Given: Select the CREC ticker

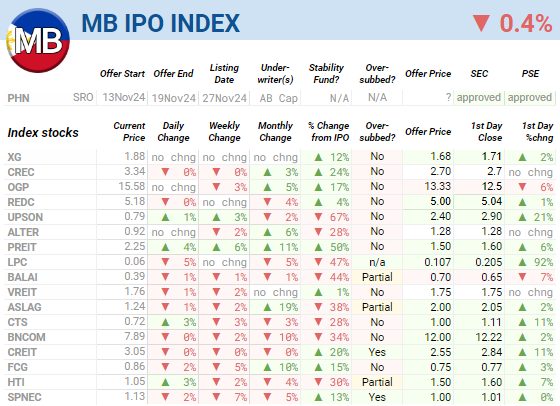Looking at the screenshot, I should (21, 172).
